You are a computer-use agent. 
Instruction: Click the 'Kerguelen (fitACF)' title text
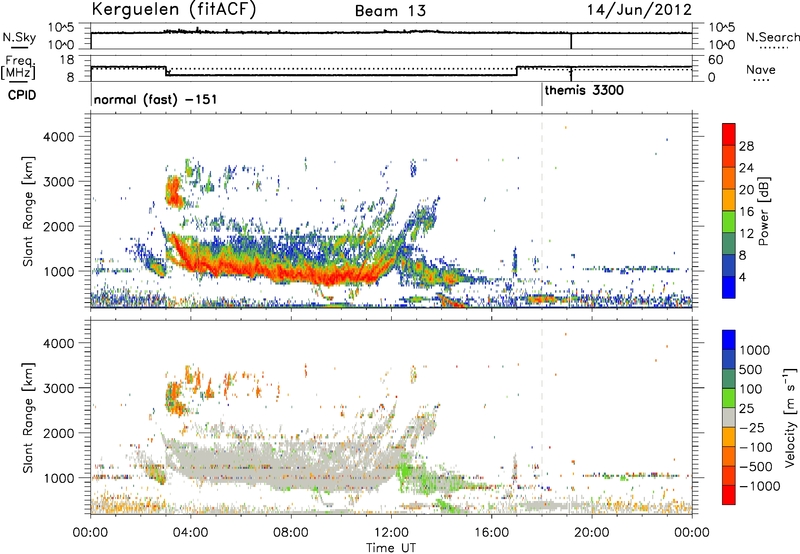pyautogui.click(x=173, y=10)
